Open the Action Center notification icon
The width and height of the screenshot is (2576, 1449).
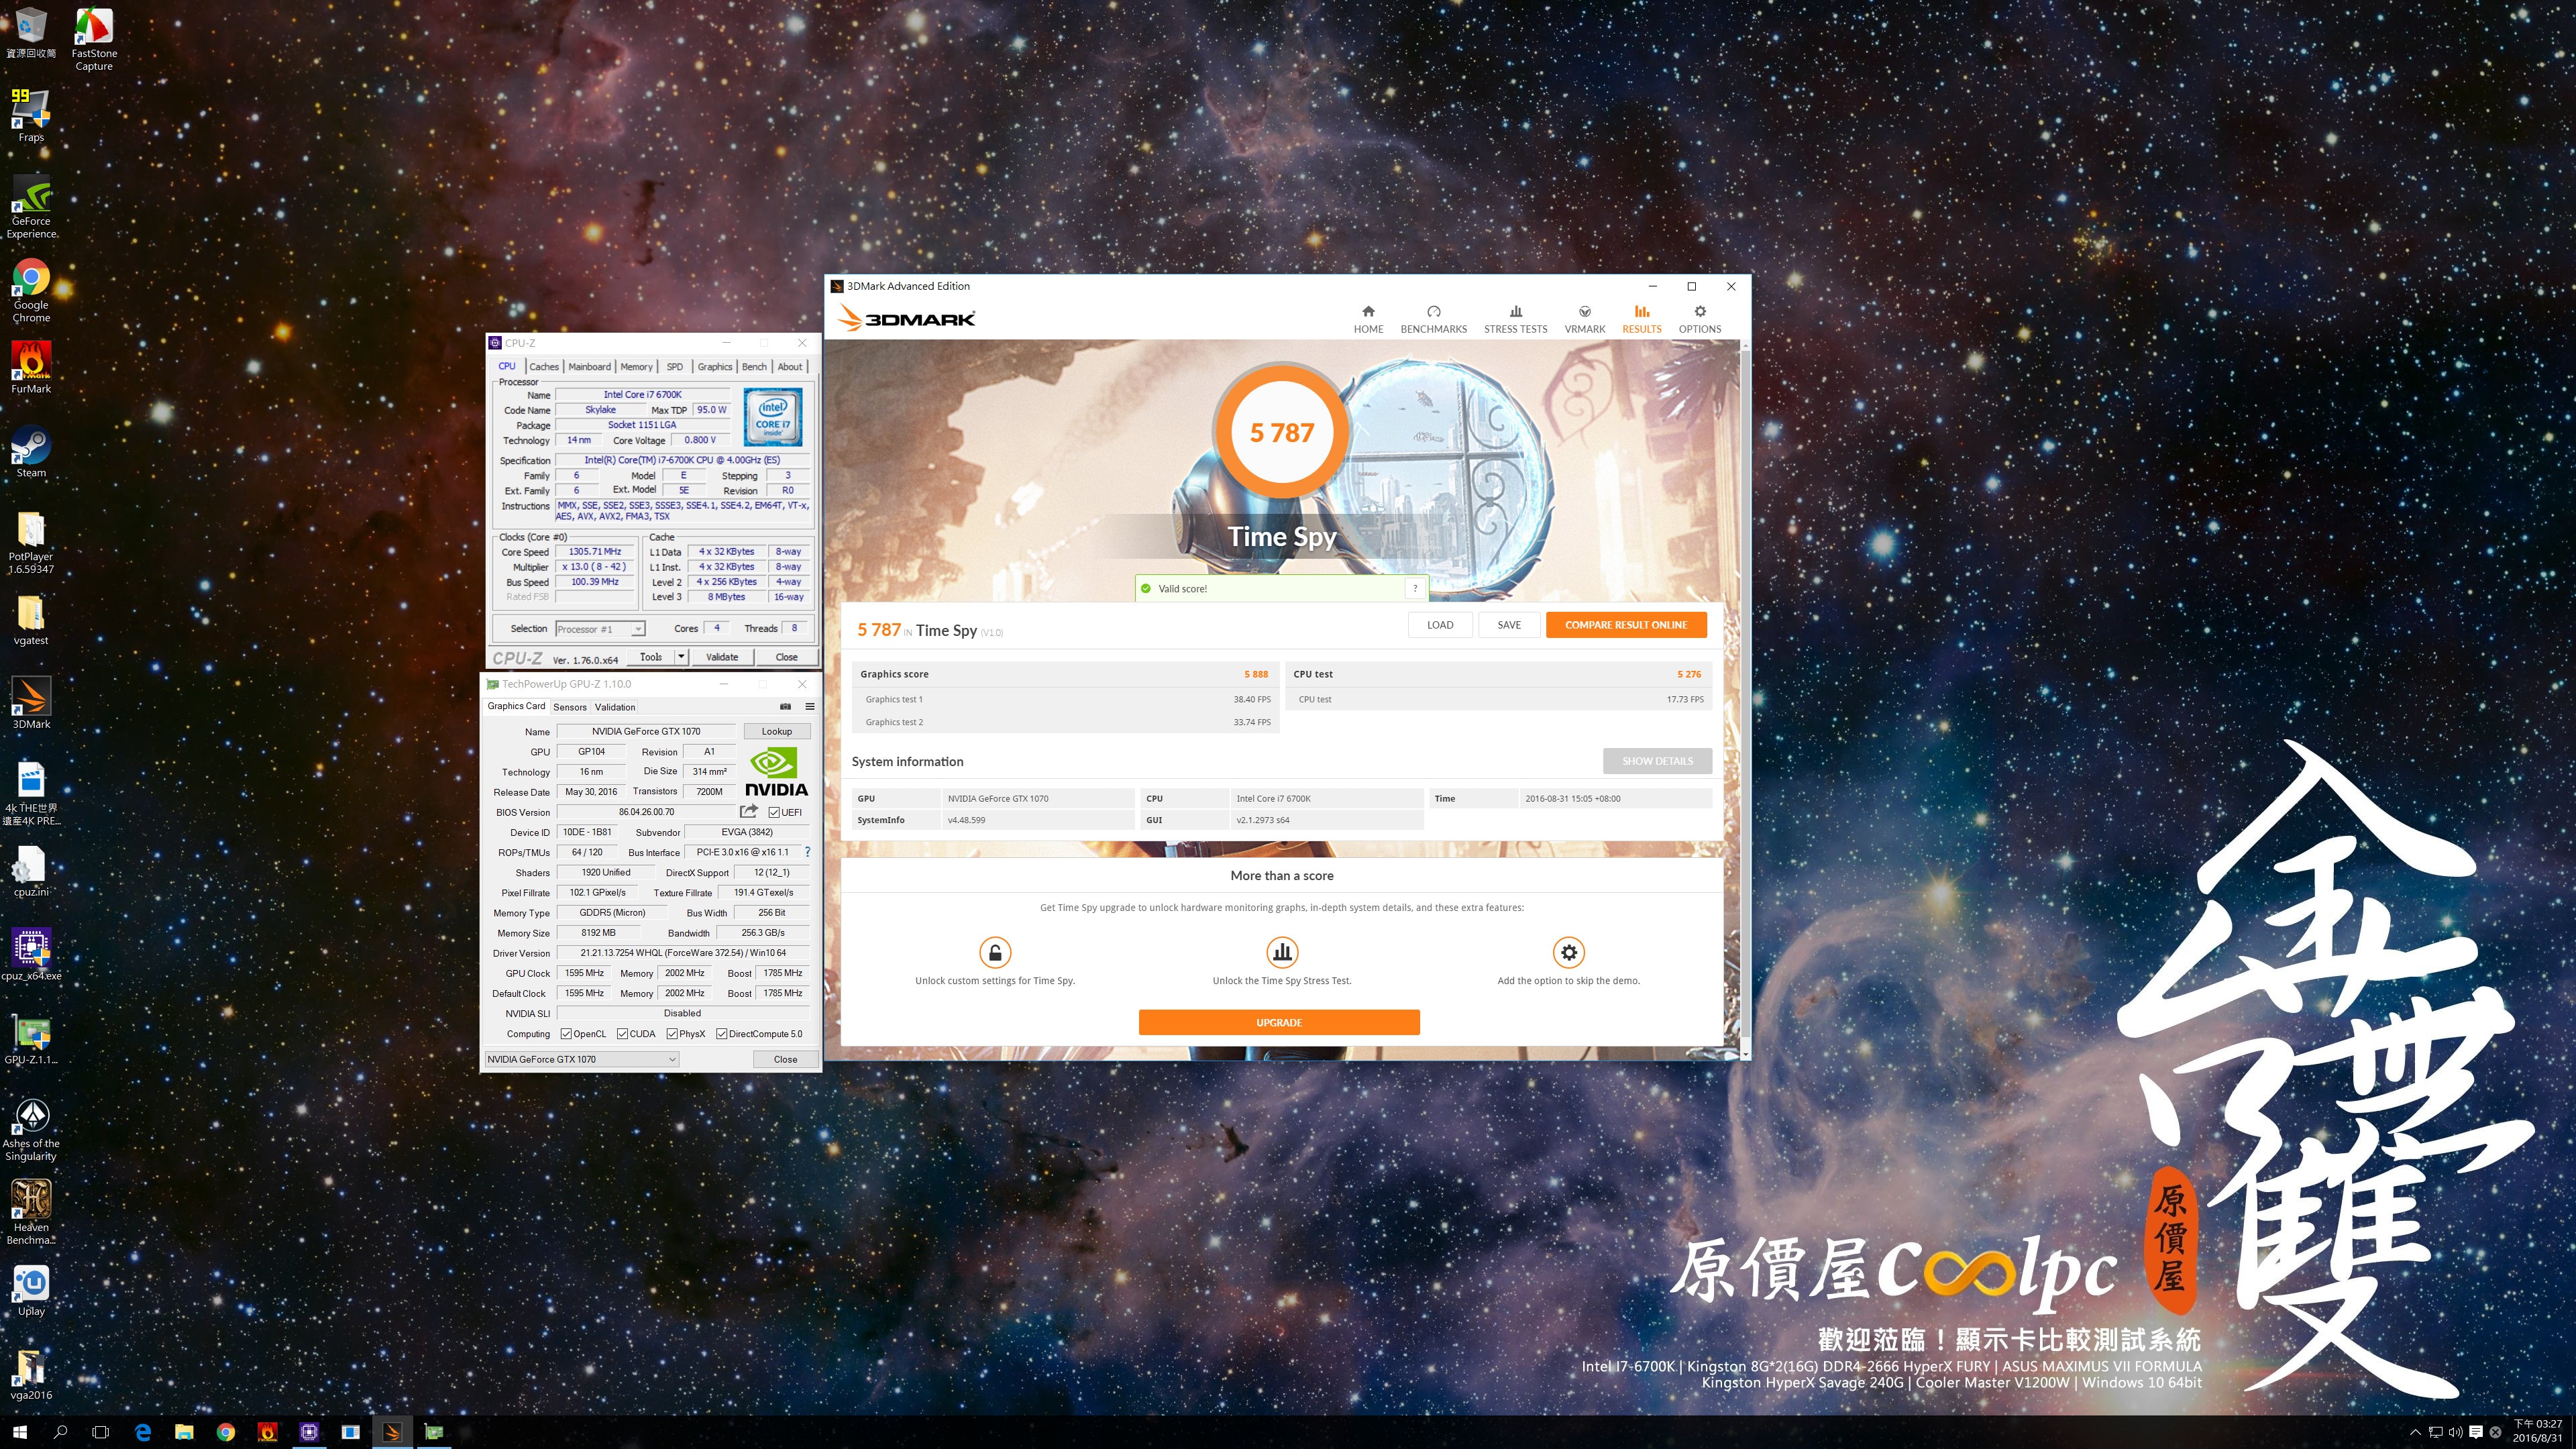(2476, 1432)
